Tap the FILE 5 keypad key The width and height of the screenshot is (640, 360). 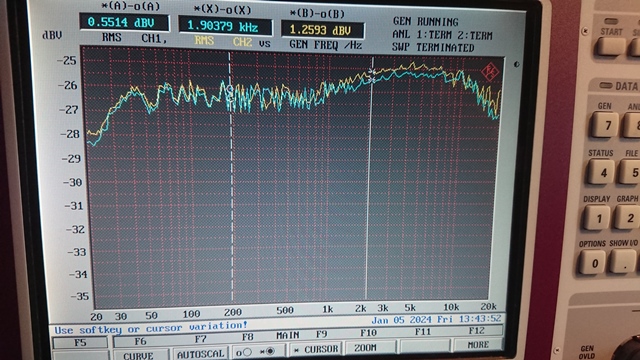click(x=631, y=172)
